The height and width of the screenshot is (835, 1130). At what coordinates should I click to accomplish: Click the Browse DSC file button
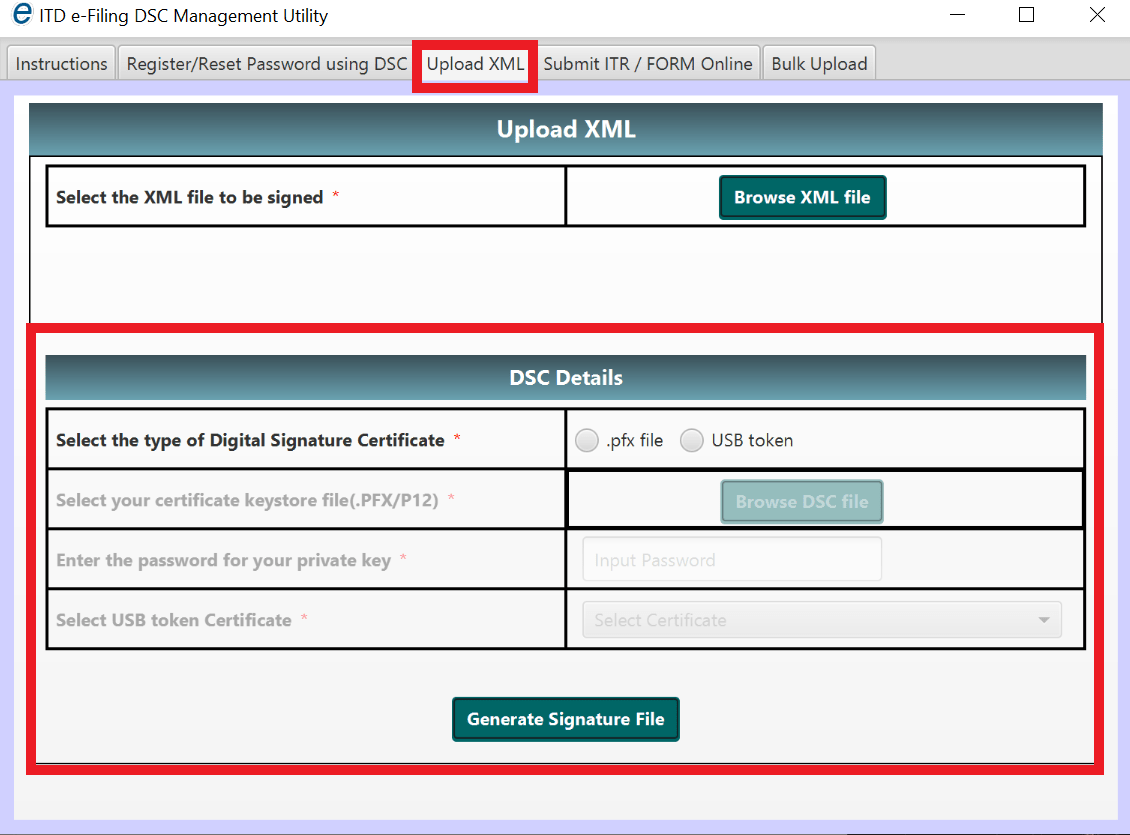pyautogui.click(x=801, y=501)
